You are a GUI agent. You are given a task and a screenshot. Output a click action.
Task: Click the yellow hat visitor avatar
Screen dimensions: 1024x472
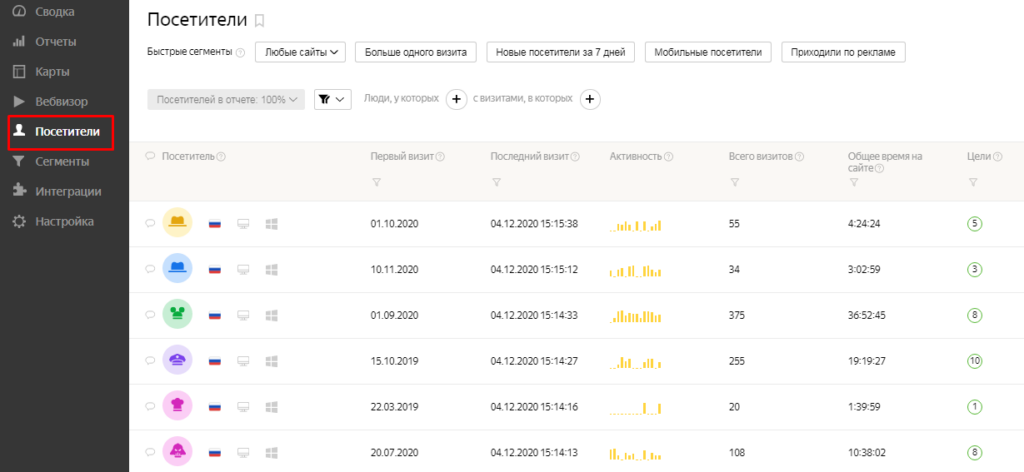(177, 223)
